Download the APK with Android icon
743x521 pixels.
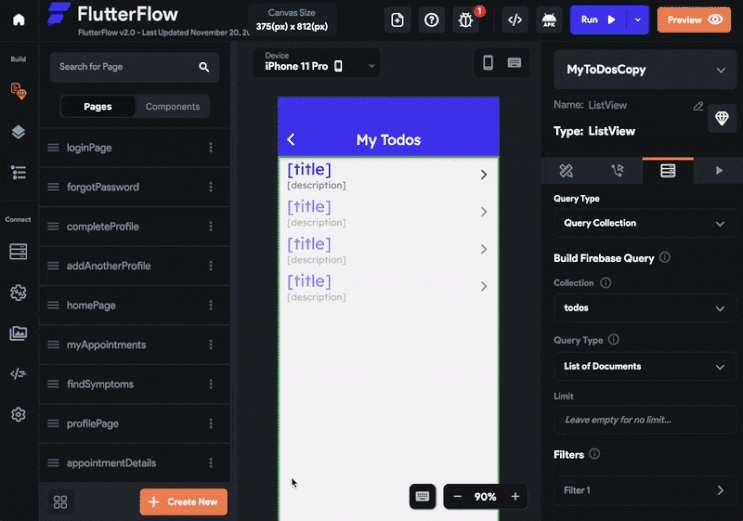pyautogui.click(x=549, y=20)
